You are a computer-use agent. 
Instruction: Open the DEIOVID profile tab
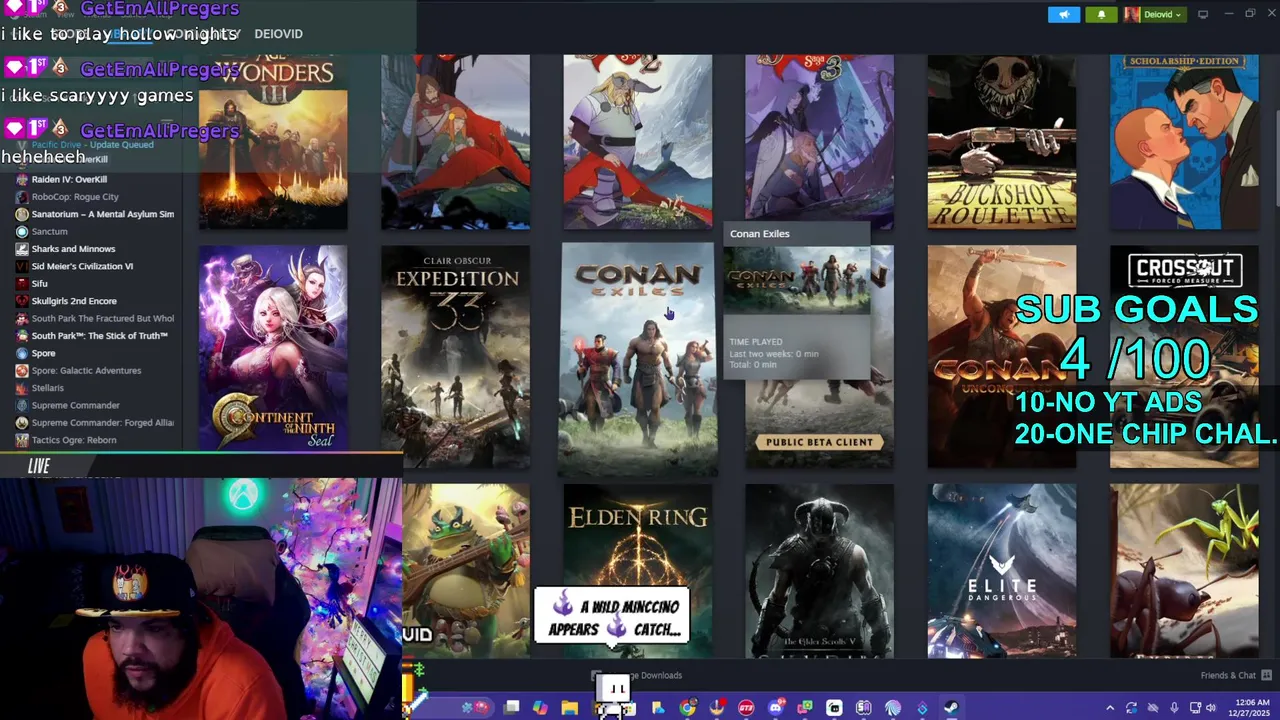pos(278,33)
